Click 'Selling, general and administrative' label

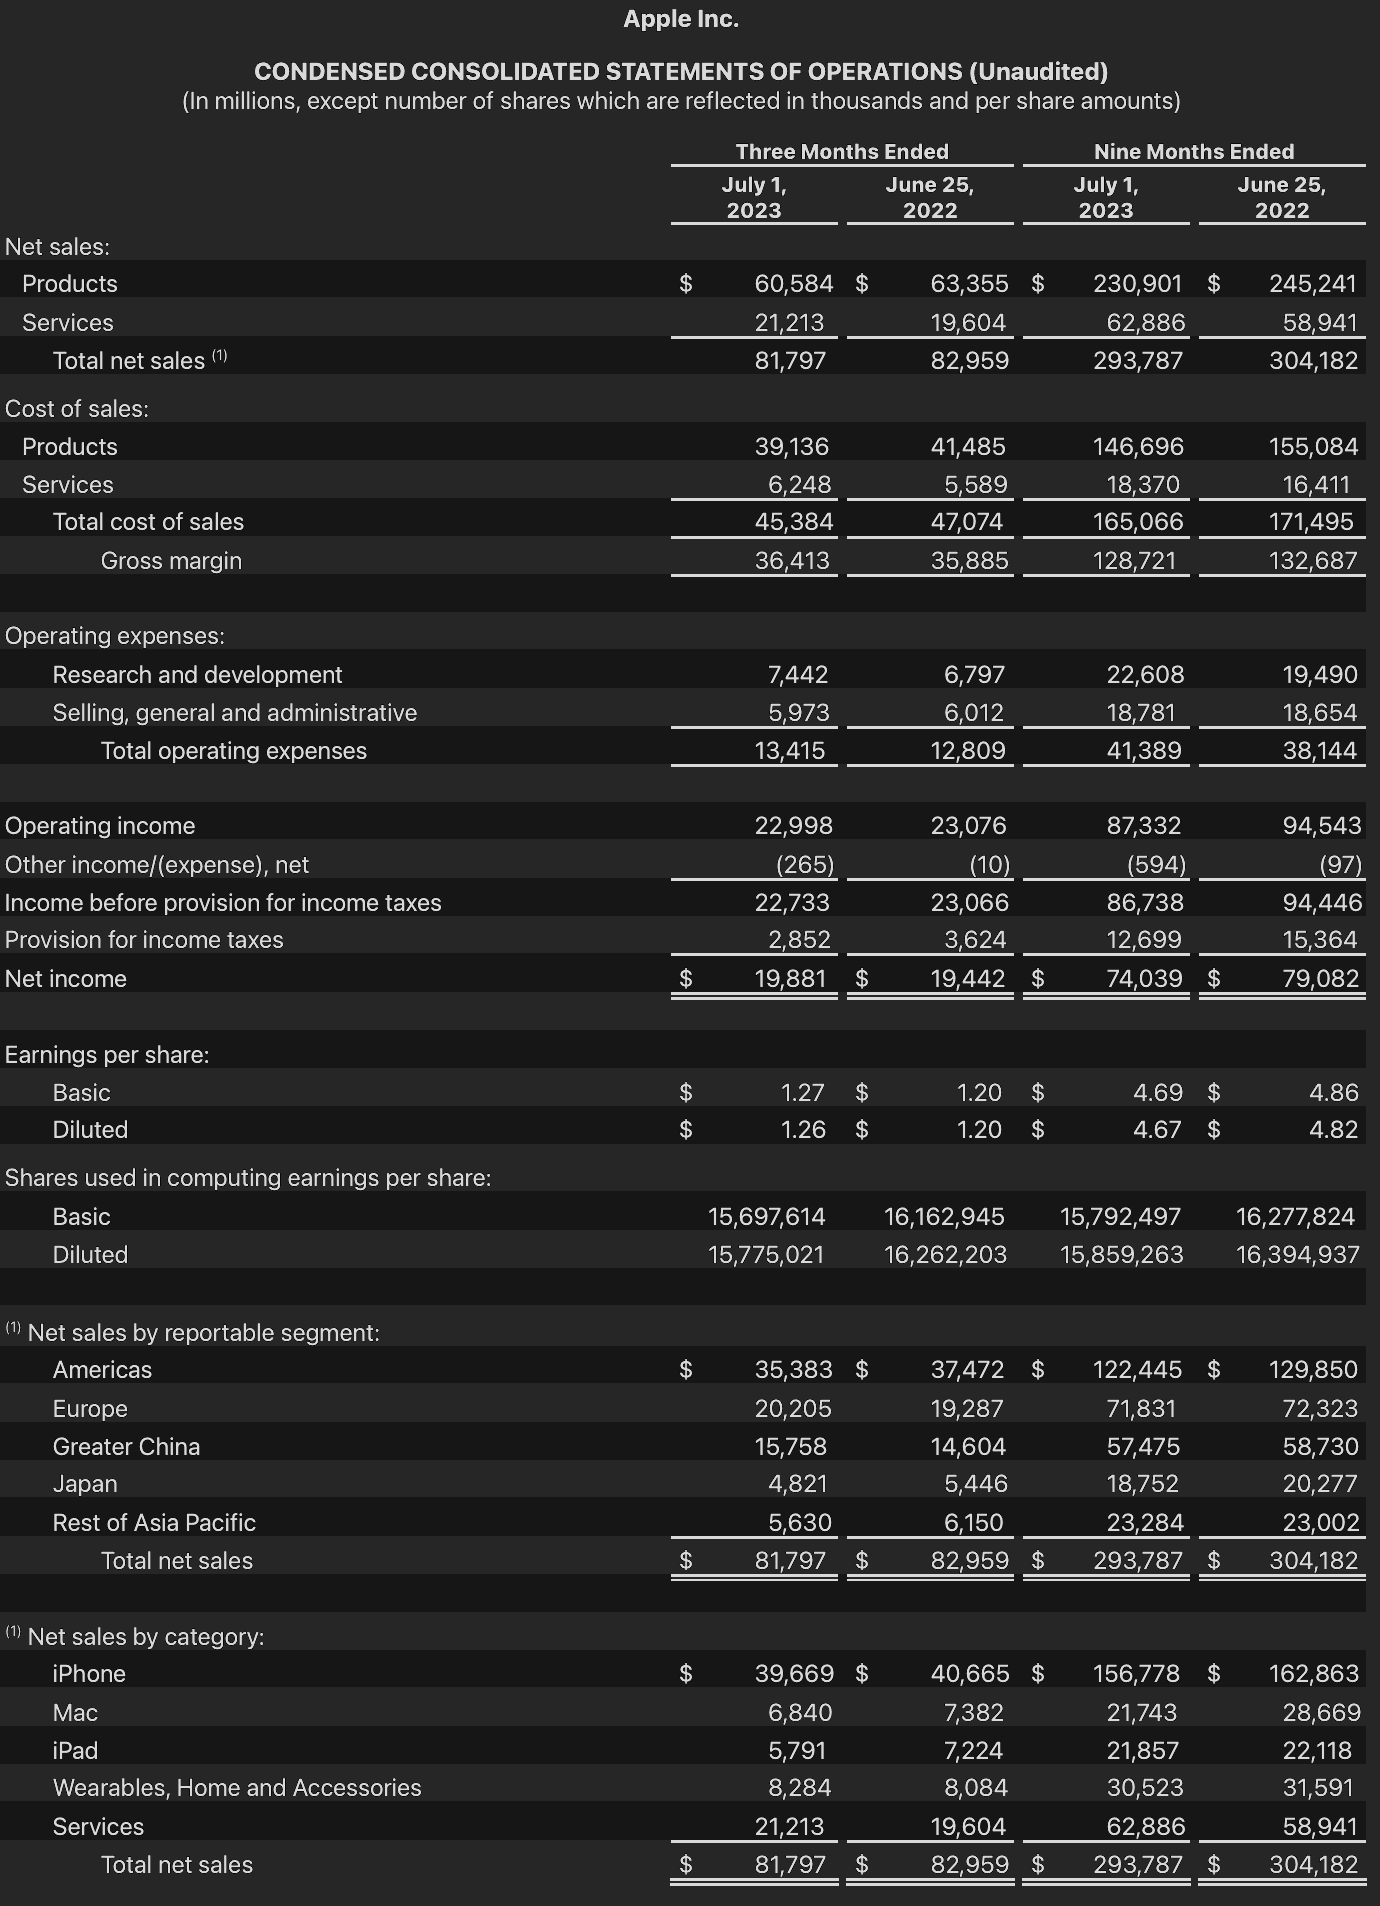[235, 713]
